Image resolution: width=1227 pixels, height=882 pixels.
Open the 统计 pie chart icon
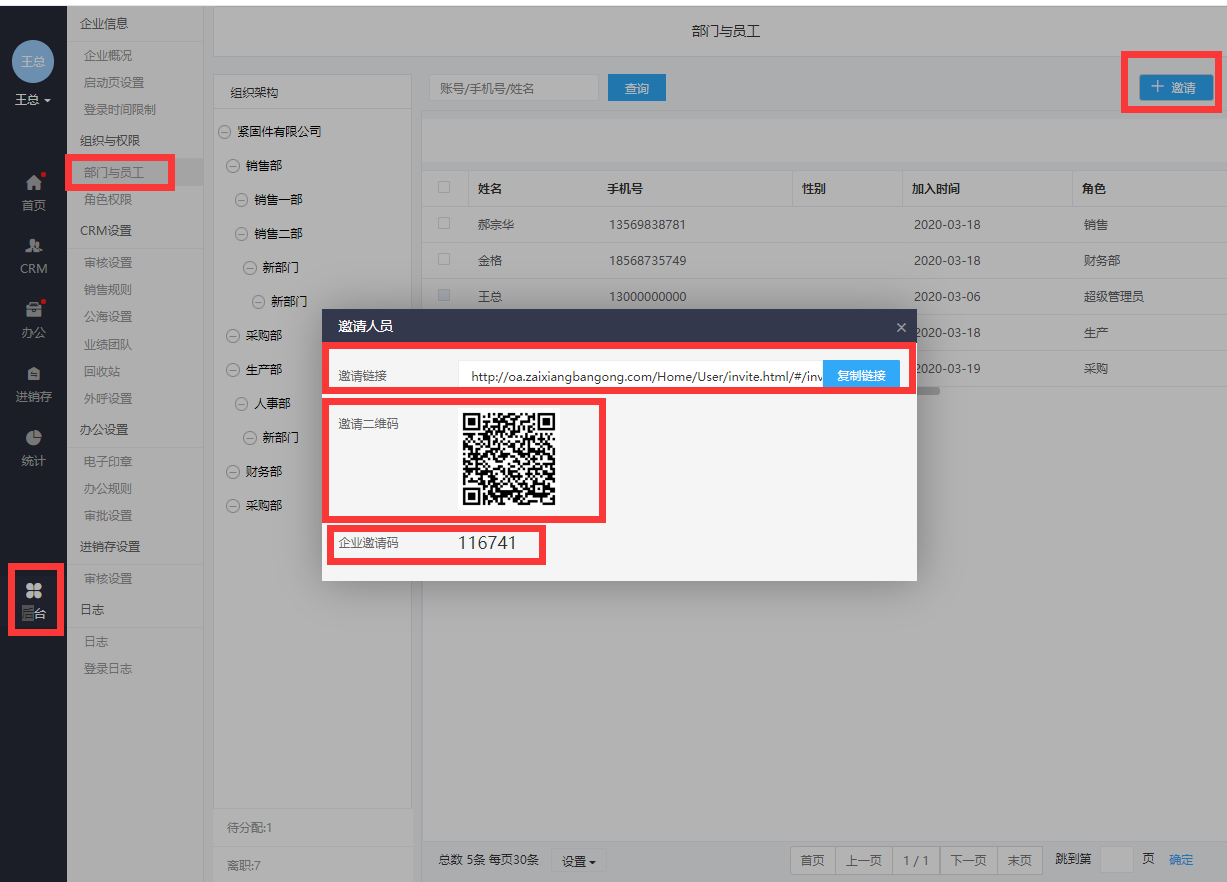34,438
